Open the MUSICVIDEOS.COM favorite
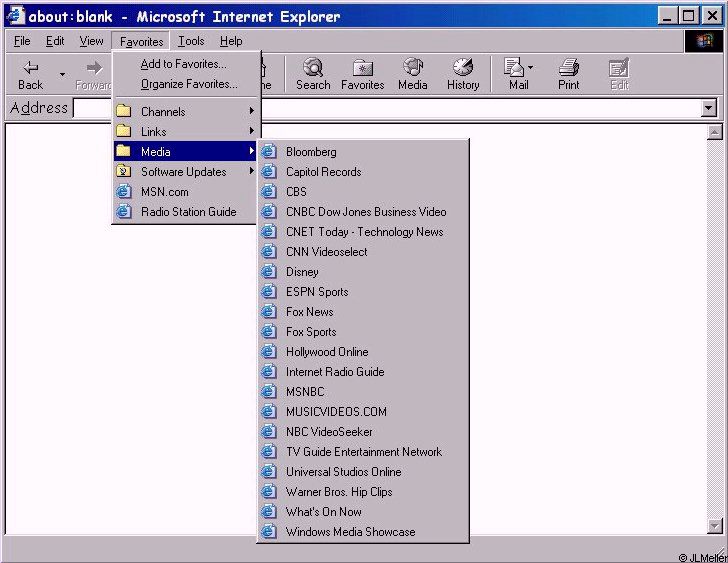 (x=363, y=411)
